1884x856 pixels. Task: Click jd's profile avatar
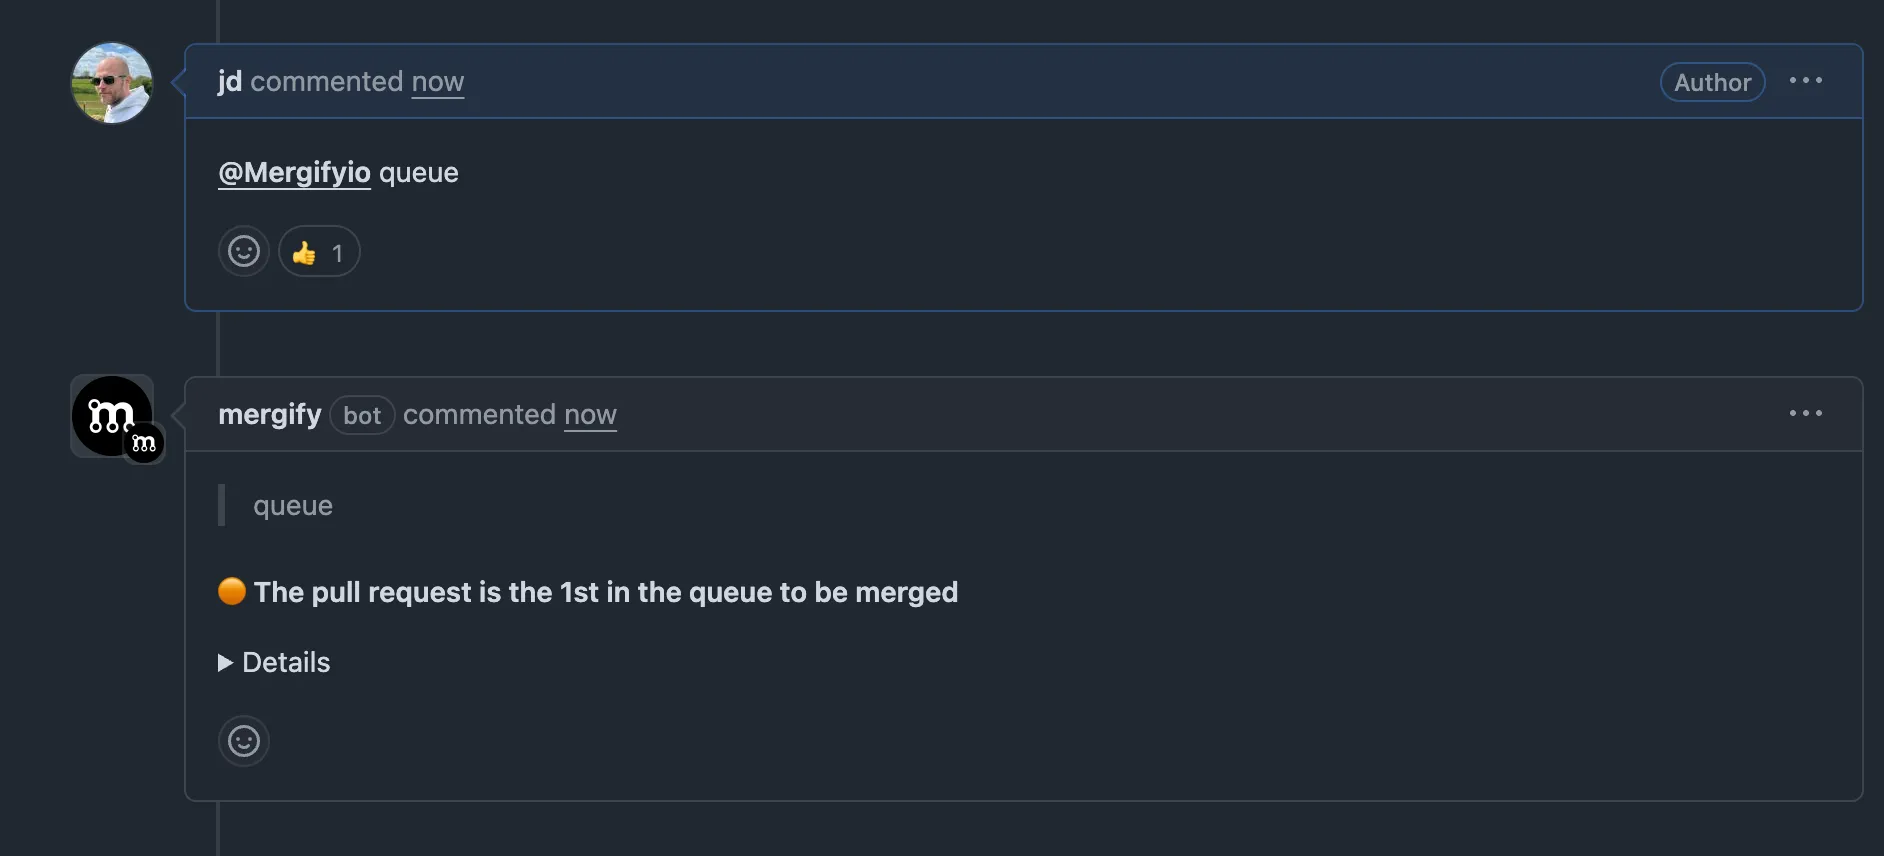[111, 83]
